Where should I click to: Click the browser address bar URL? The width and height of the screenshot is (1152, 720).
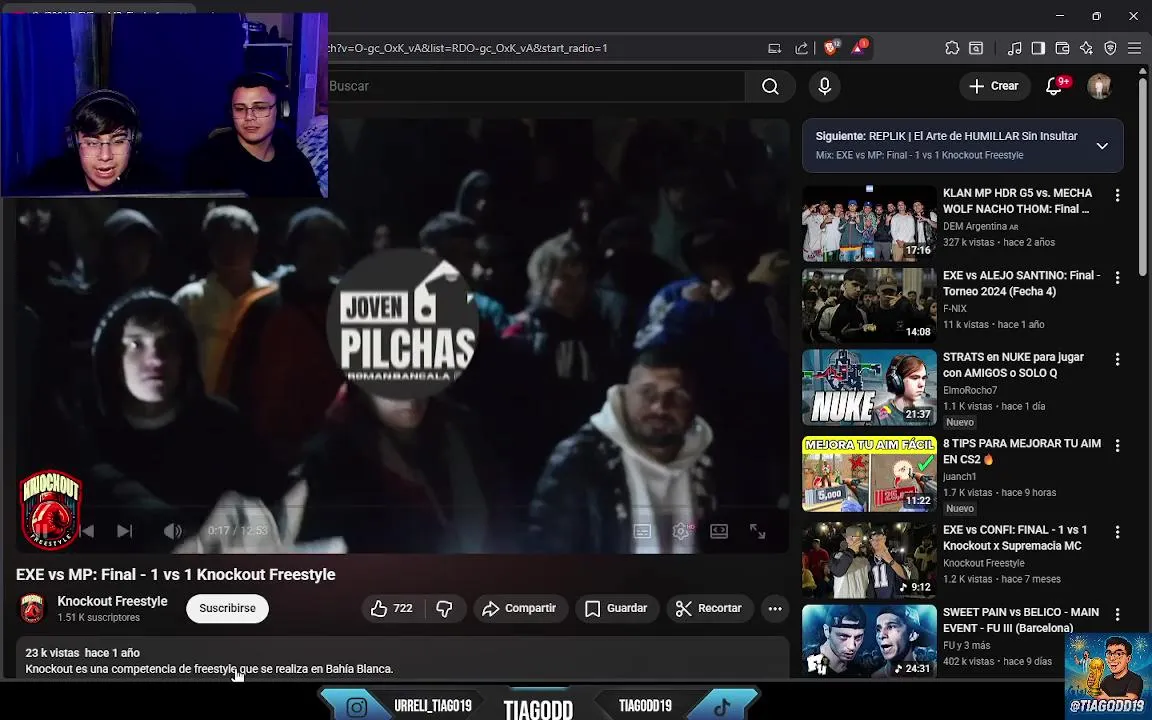point(468,48)
